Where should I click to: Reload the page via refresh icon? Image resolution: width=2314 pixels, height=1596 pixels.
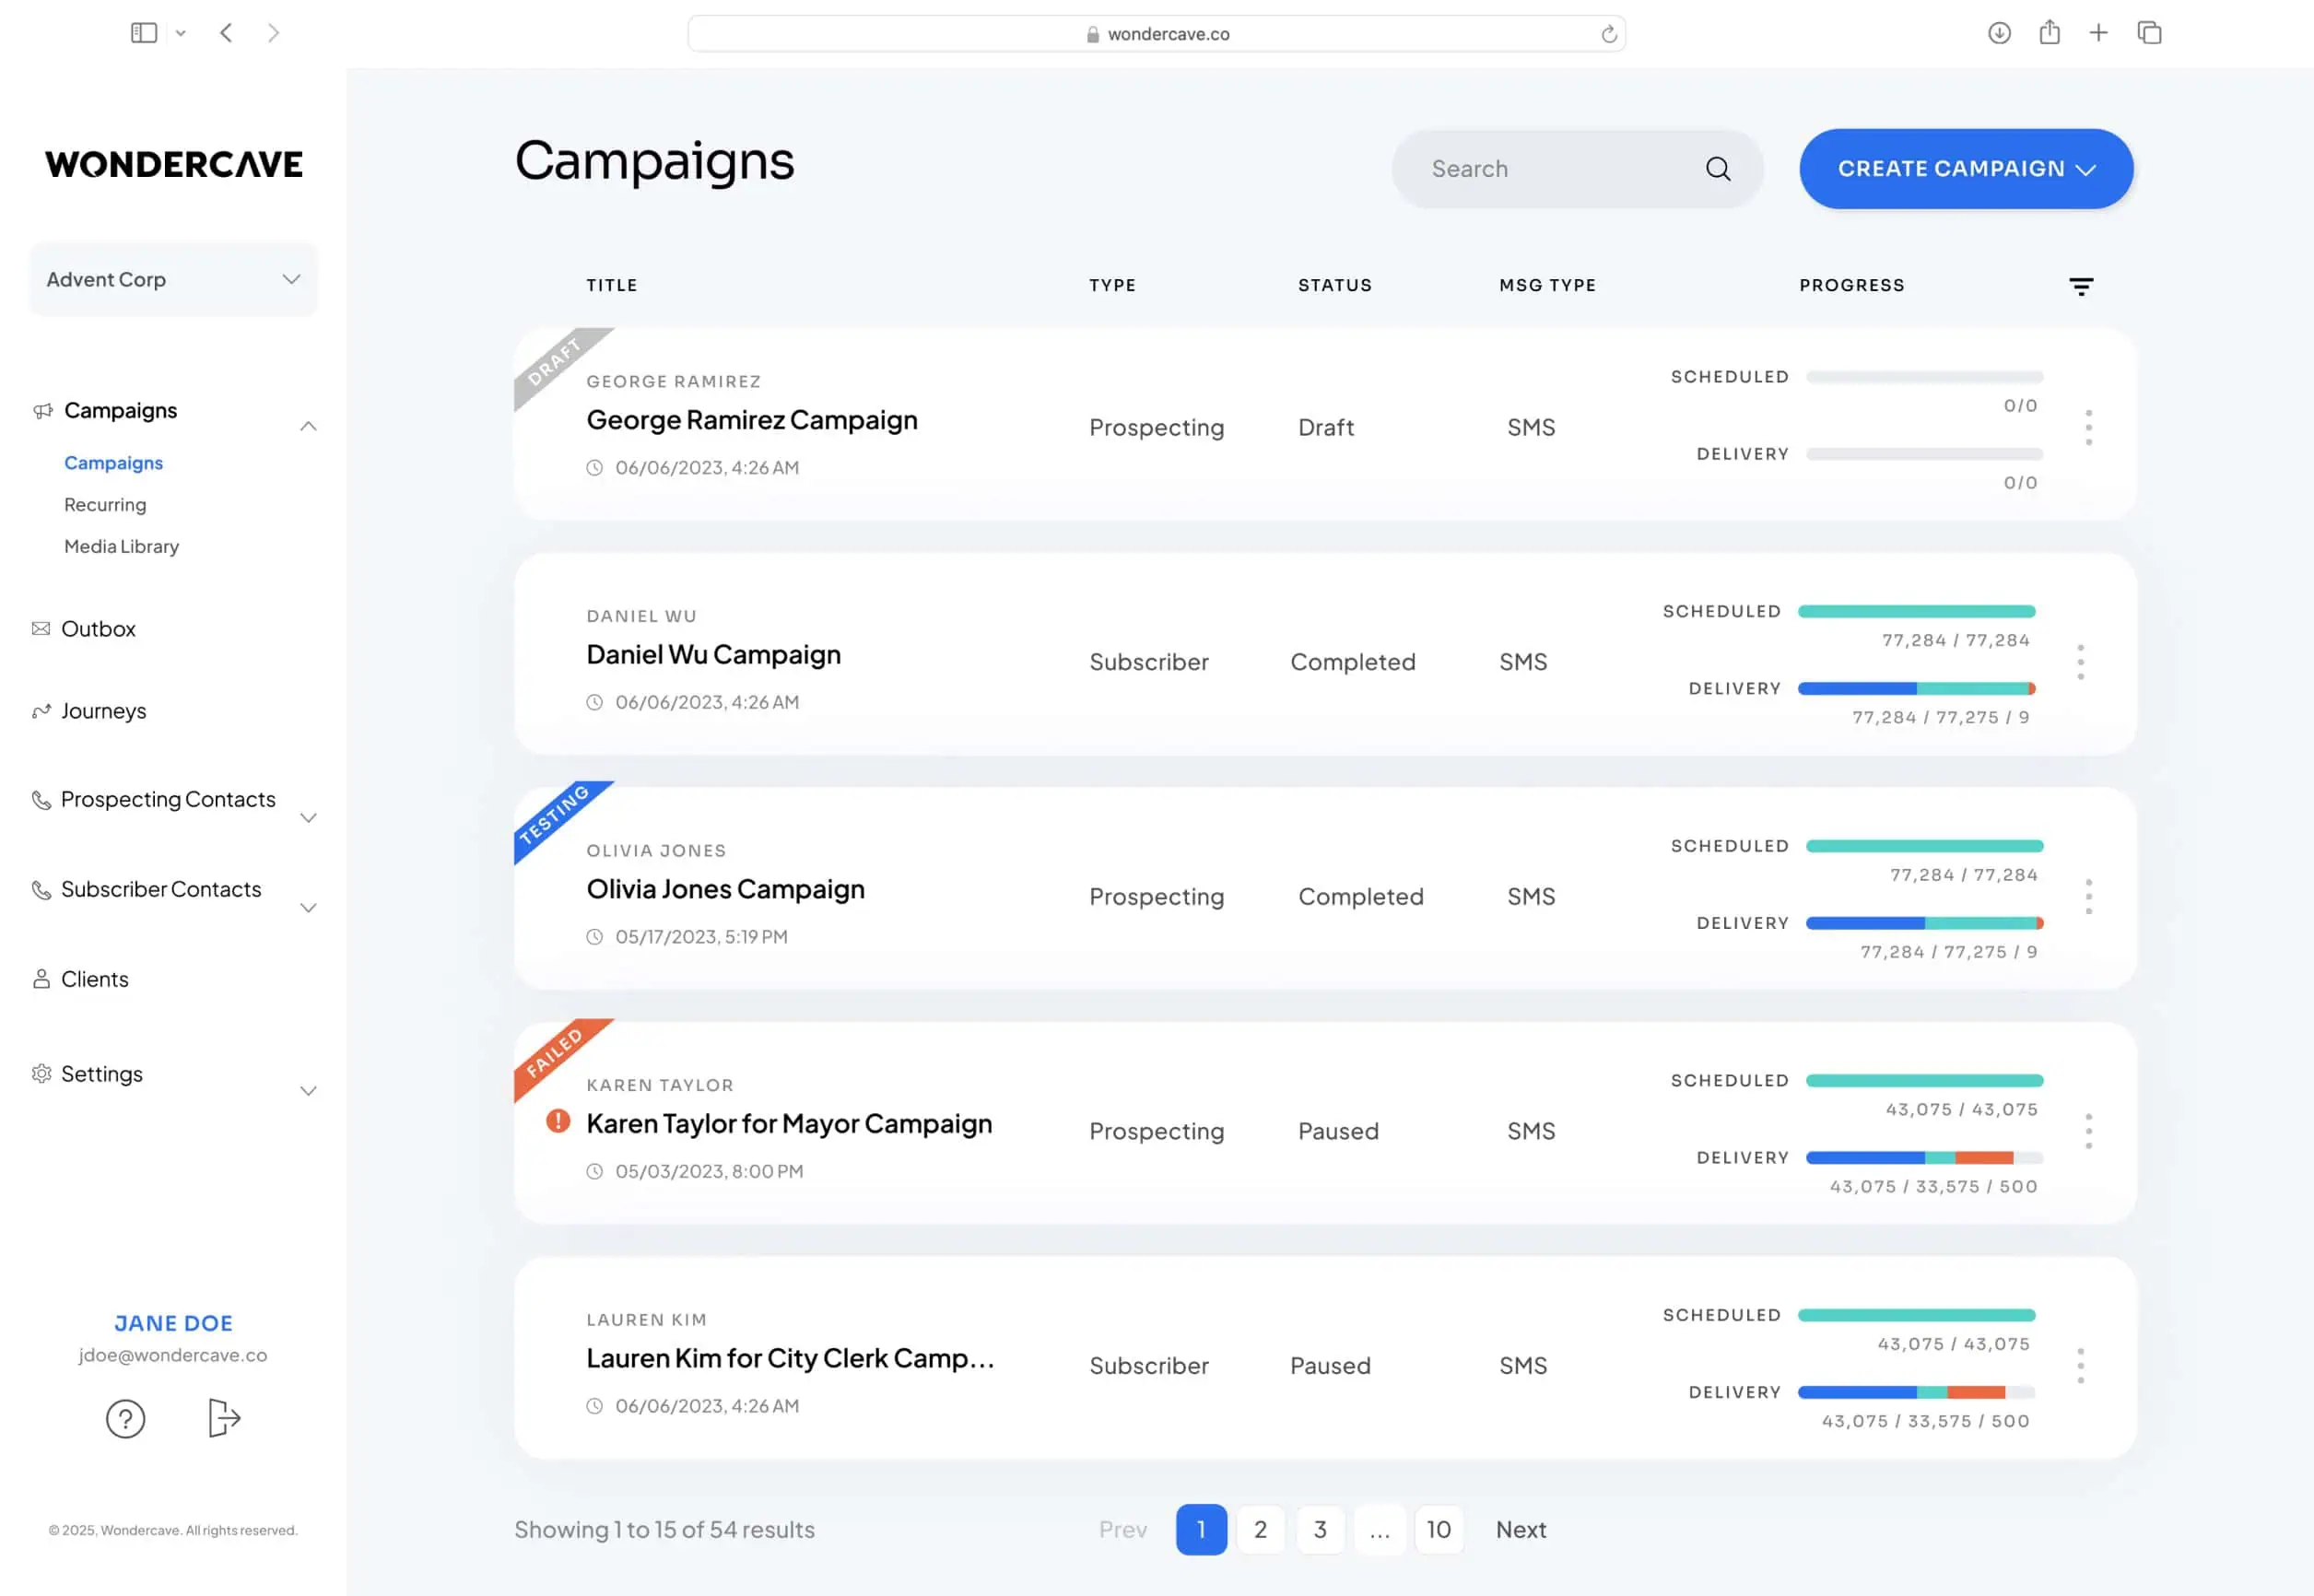coord(1608,34)
